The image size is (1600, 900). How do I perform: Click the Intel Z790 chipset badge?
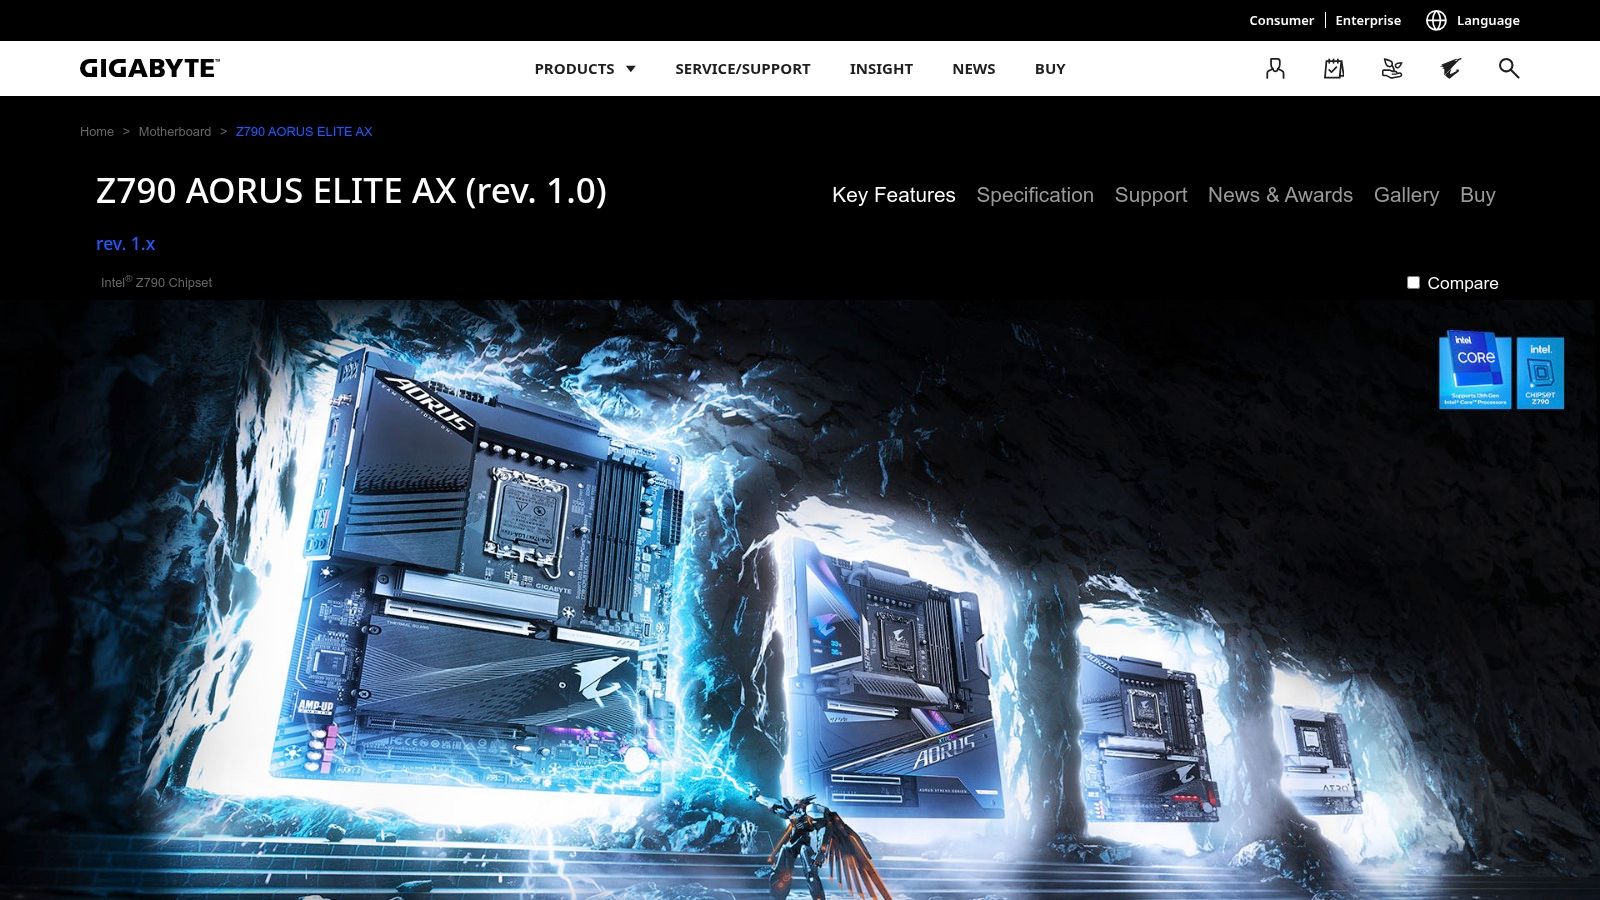(1540, 372)
